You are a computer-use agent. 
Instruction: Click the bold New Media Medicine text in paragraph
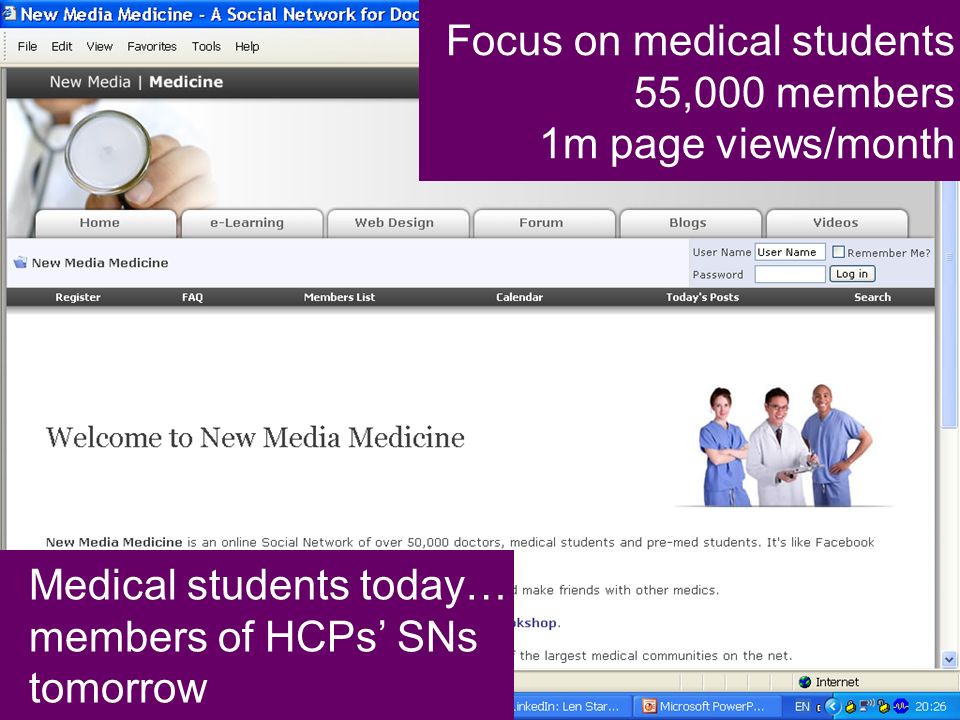(114, 542)
